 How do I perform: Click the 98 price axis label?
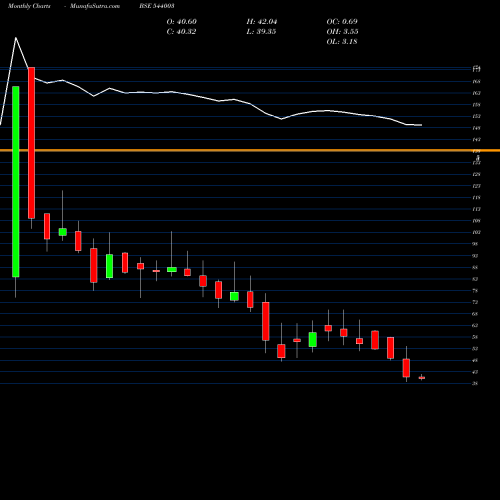point(475,244)
